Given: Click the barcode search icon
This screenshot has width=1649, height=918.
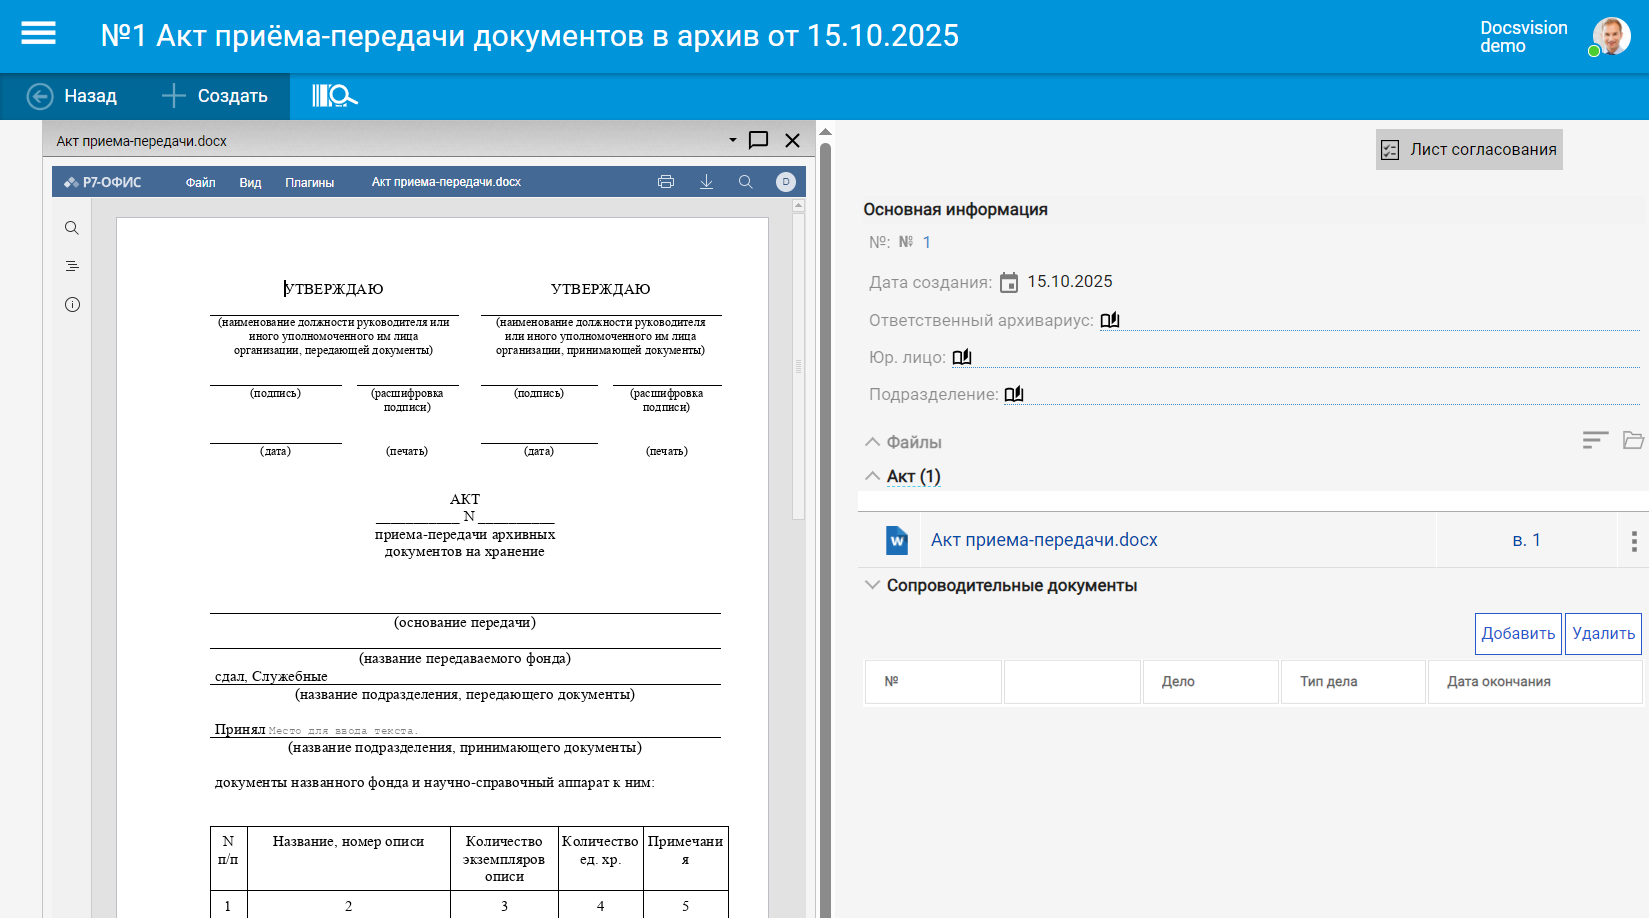Looking at the screenshot, I should coord(334,96).
